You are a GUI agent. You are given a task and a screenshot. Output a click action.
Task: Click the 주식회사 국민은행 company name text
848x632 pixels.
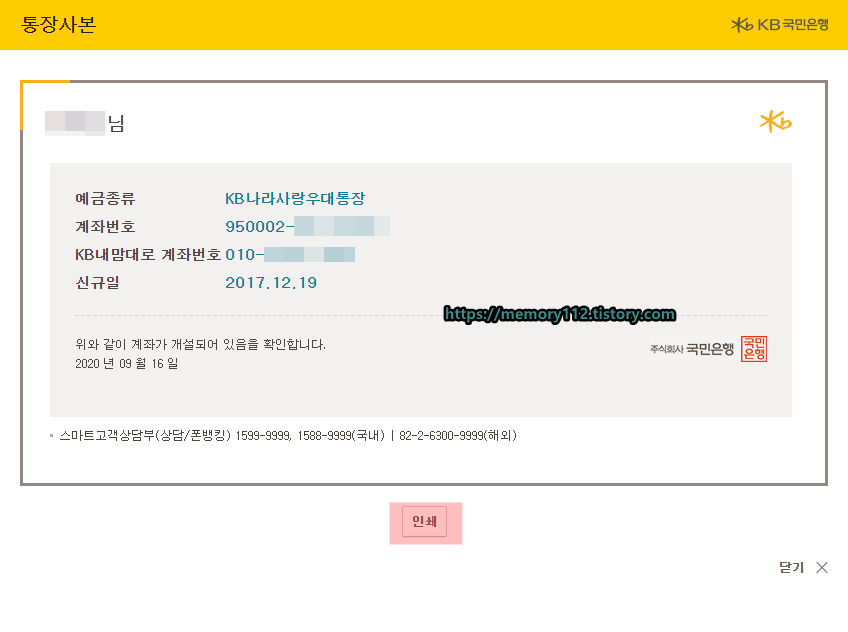pos(692,349)
